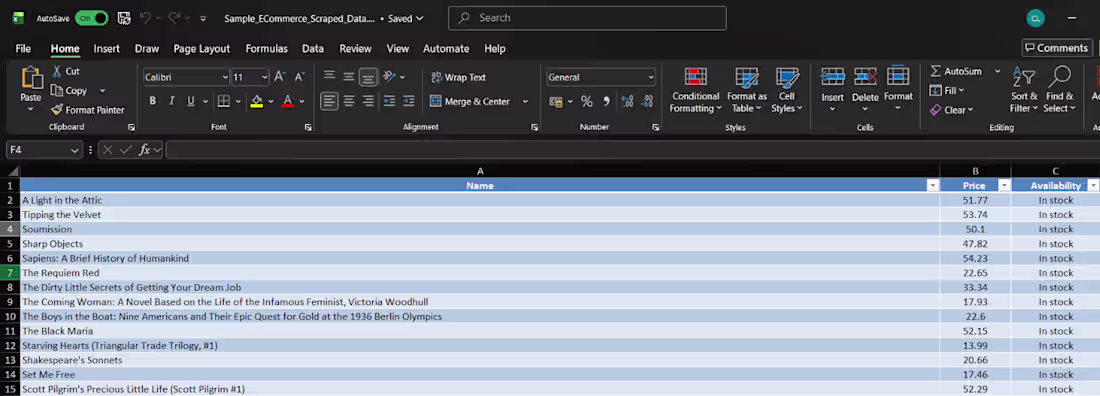Expand the Name Box dropdown arrow

(x=74, y=150)
